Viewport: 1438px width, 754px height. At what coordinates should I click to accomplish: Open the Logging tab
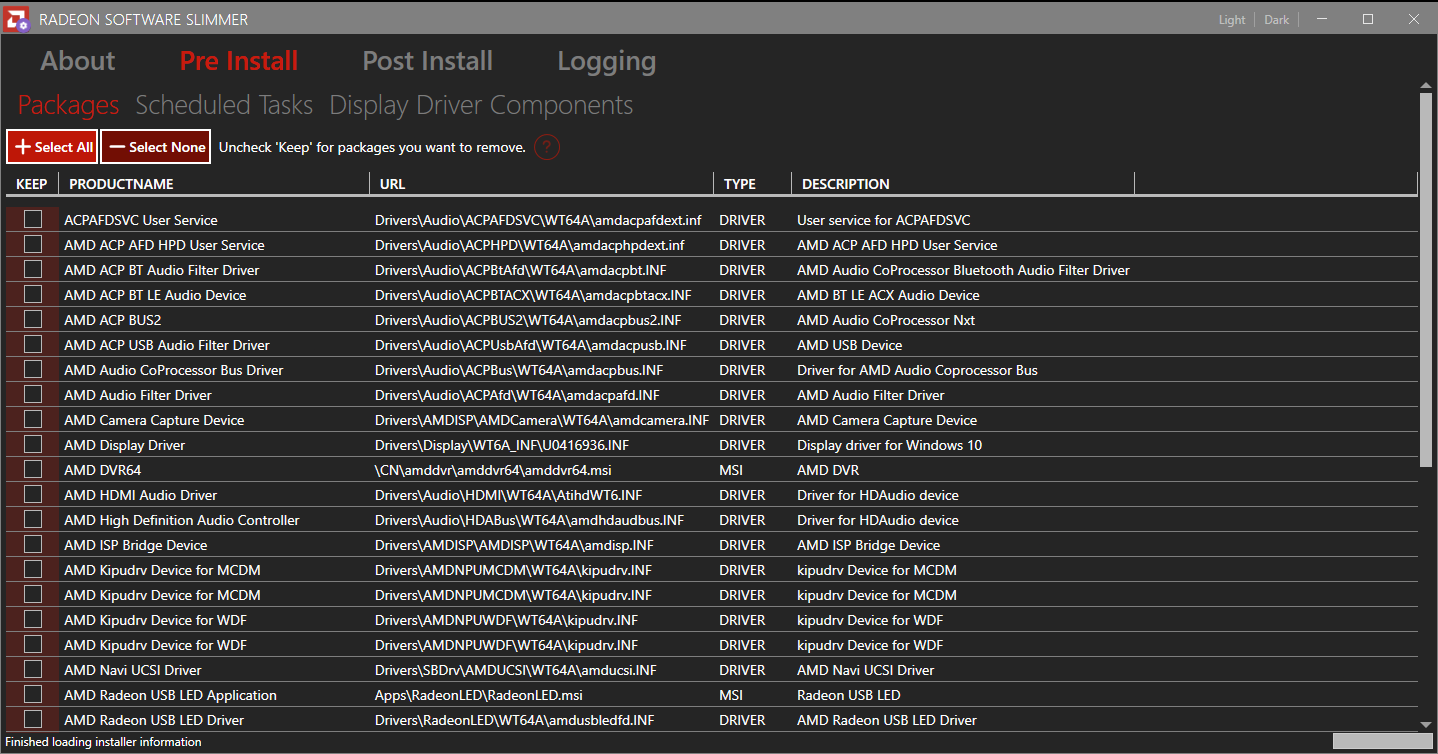tap(607, 61)
